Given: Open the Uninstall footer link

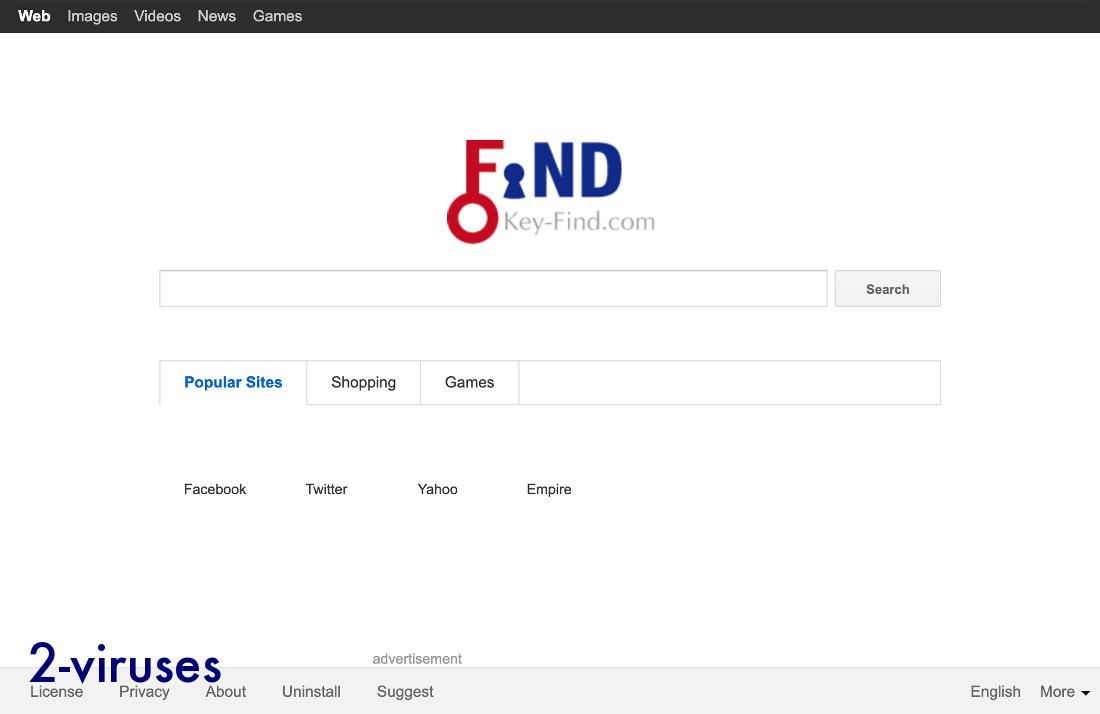Looking at the screenshot, I should click(x=310, y=691).
